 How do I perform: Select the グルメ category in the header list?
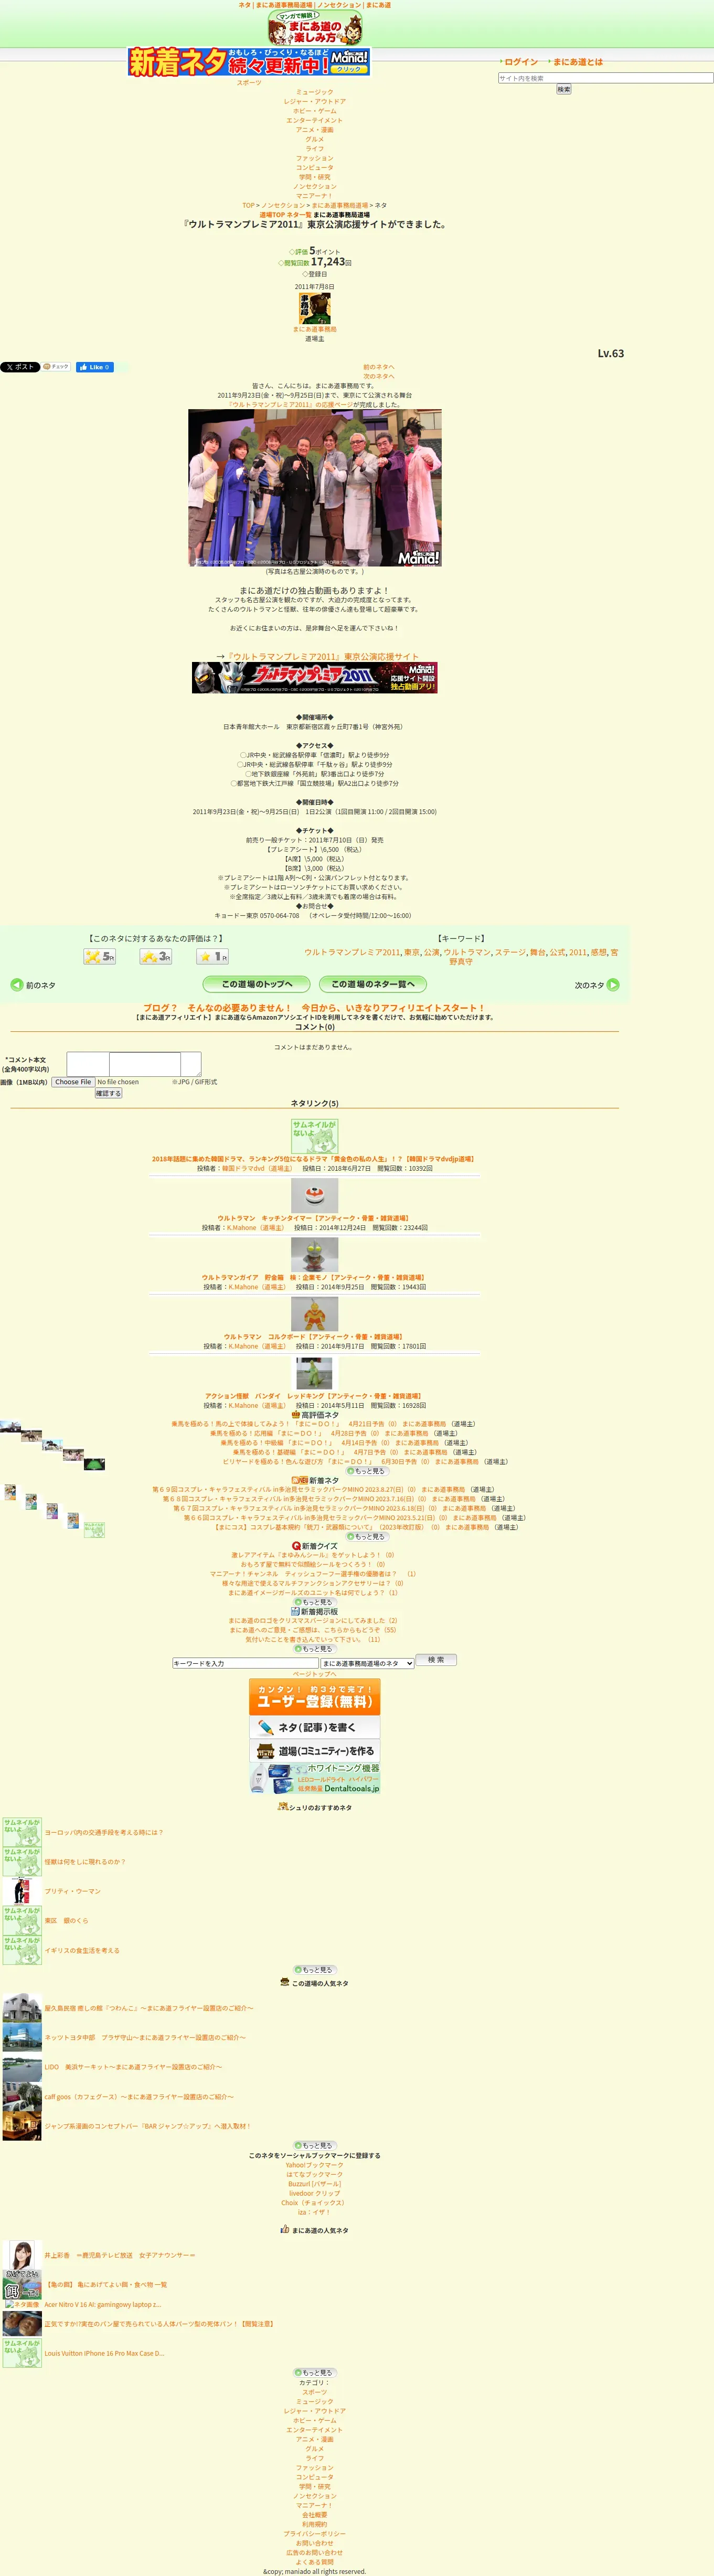(315, 139)
